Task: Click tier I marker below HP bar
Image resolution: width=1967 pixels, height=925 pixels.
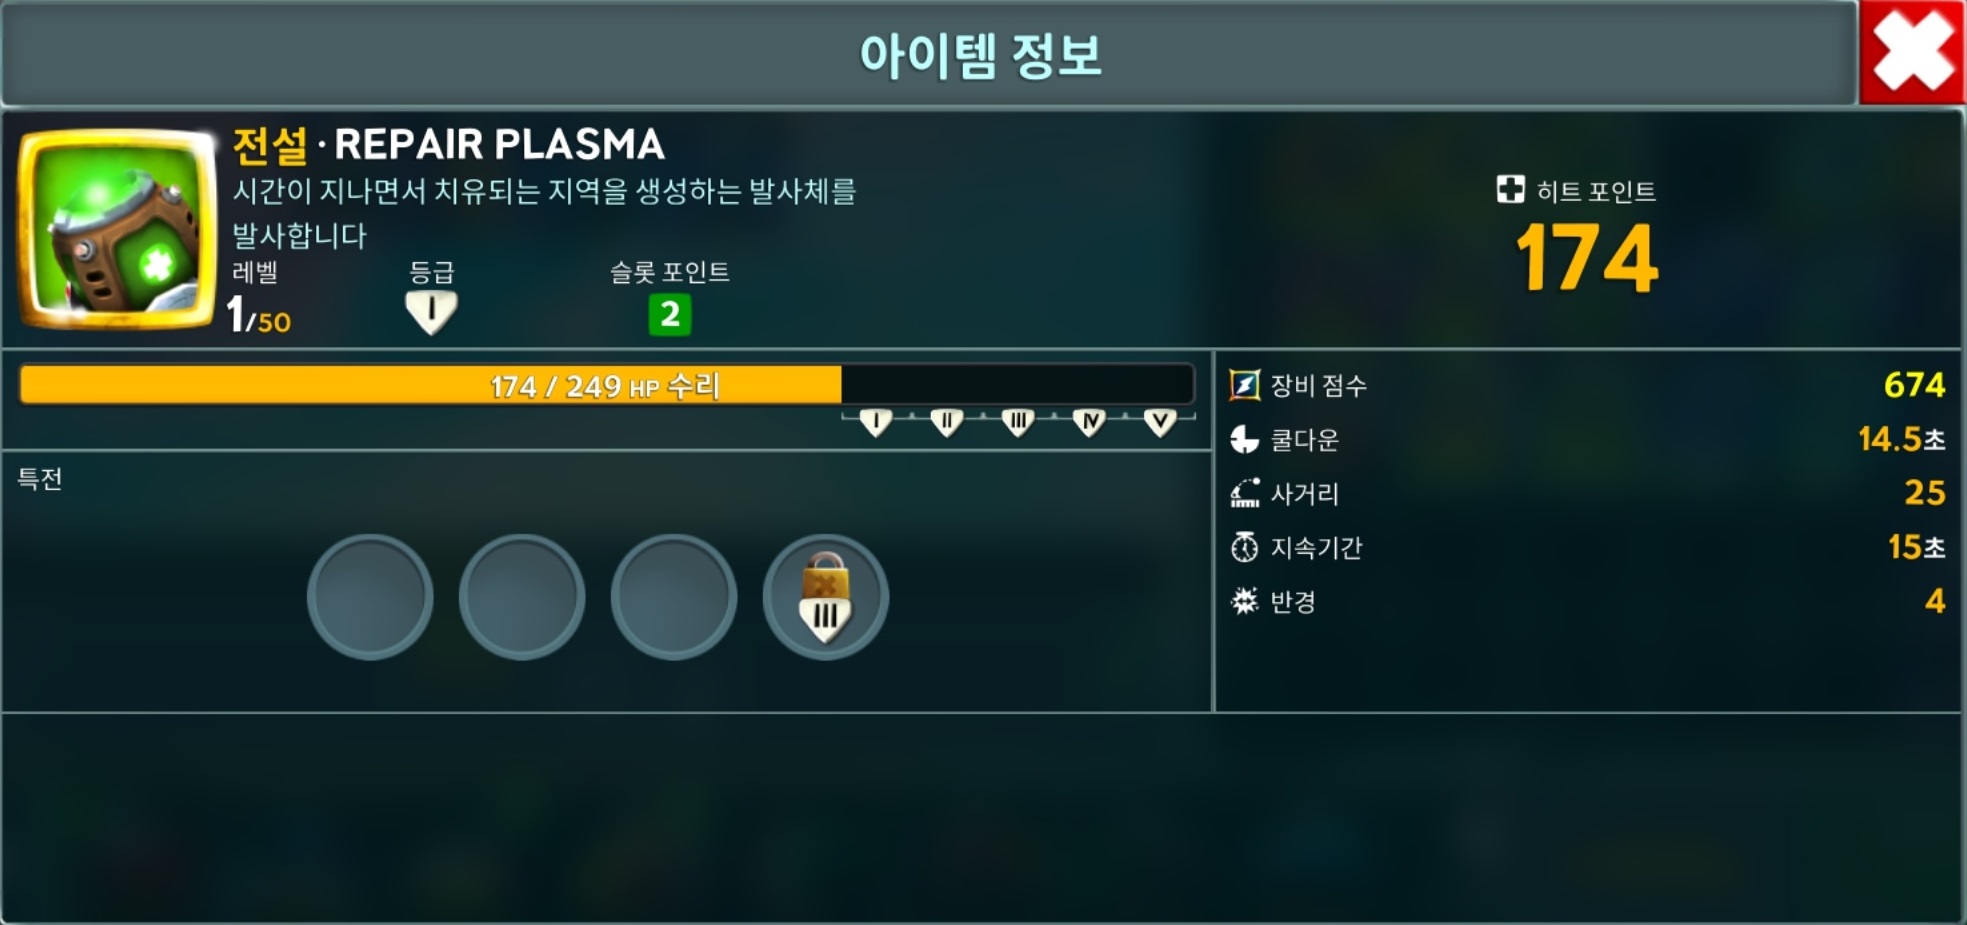Action: click(x=876, y=423)
